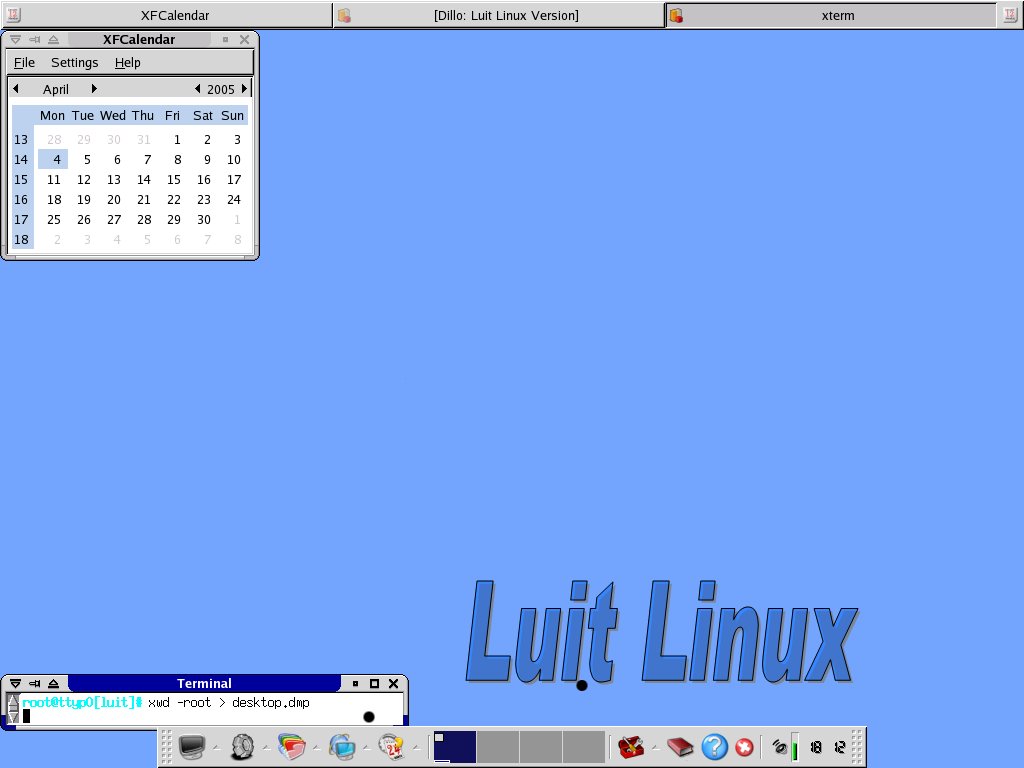Switch to the xterm taskbar entry
Image resolution: width=1024 pixels, height=768 pixels.
(832, 15)
